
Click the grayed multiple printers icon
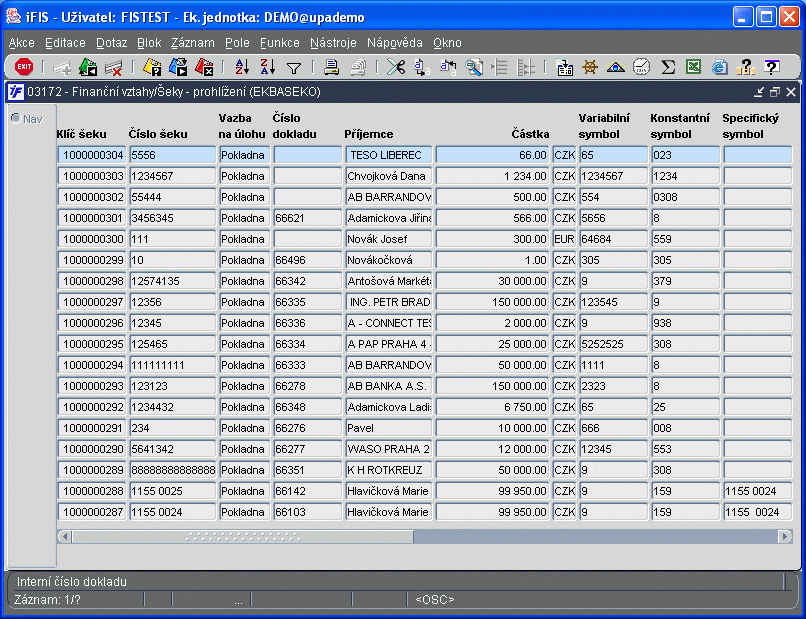pos(358,67)
